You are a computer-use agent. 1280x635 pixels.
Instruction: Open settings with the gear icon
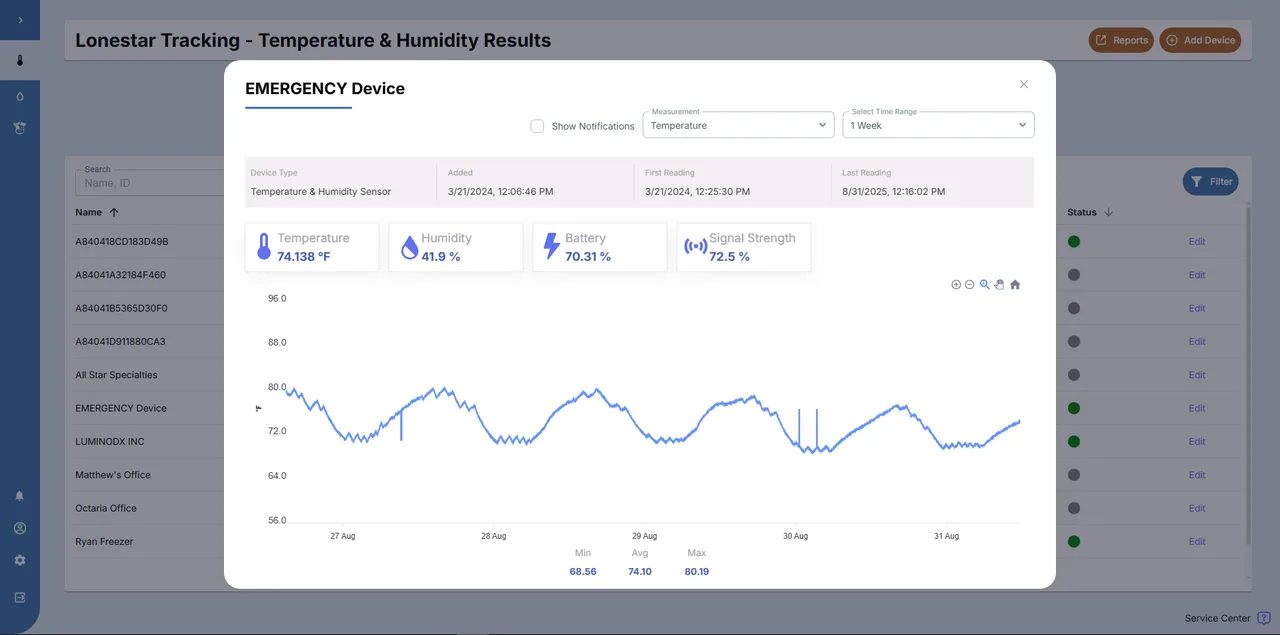click(x=20, y=560)
